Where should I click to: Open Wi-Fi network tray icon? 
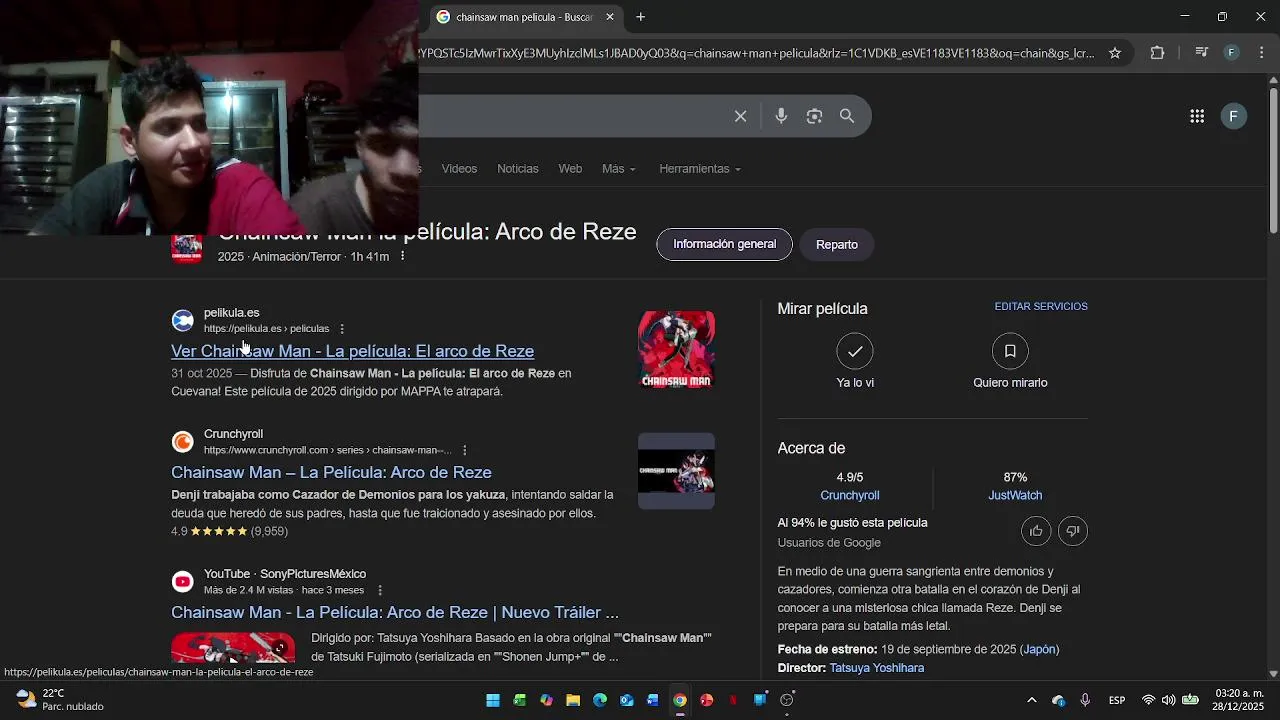(x=1148, y=700)
